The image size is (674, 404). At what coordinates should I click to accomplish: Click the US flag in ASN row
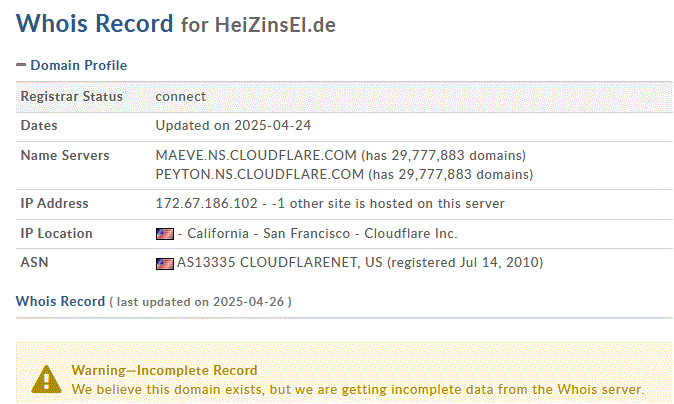point(165,263)
